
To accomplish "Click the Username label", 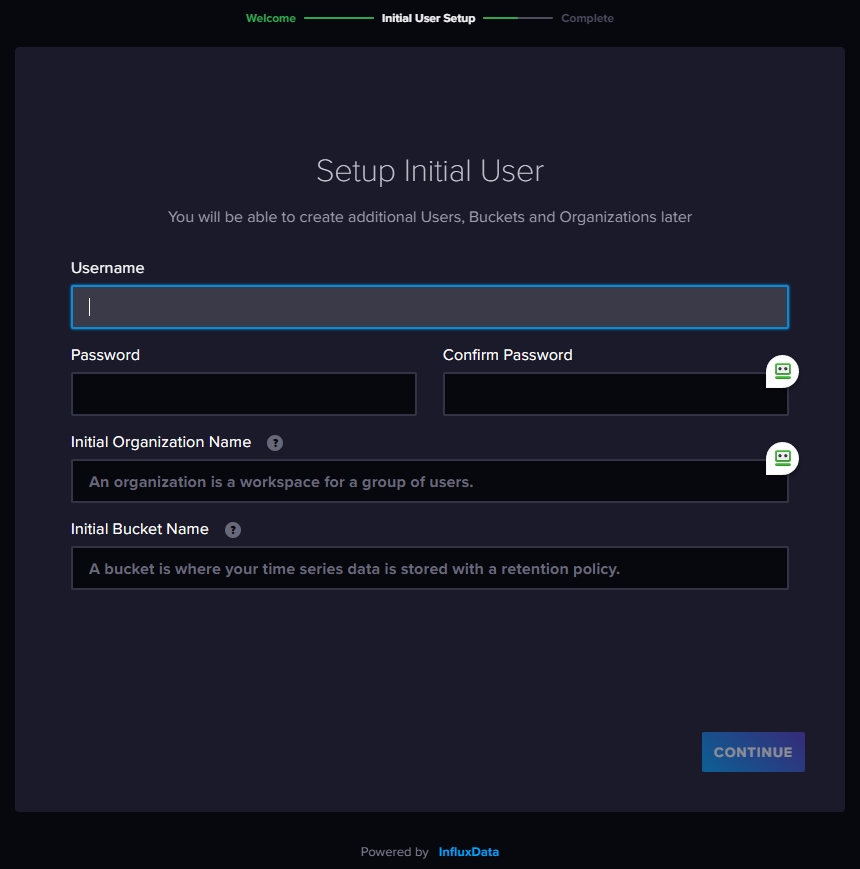I will (x=107, y=268).
